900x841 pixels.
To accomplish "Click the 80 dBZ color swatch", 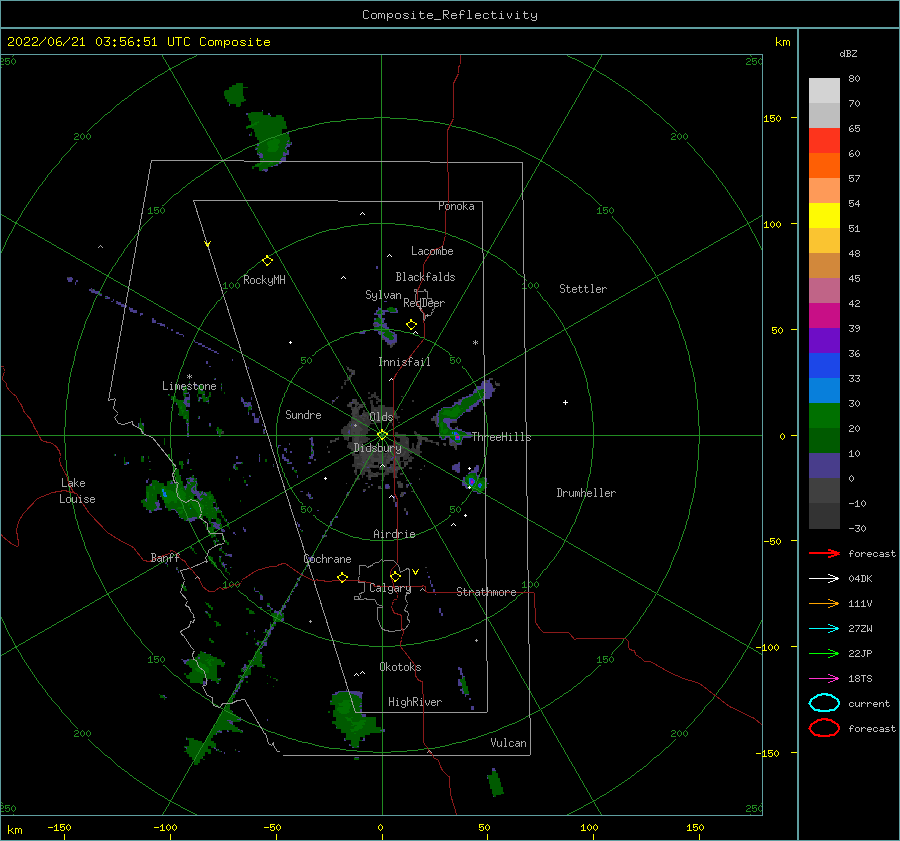I will (x=824, y=90).
